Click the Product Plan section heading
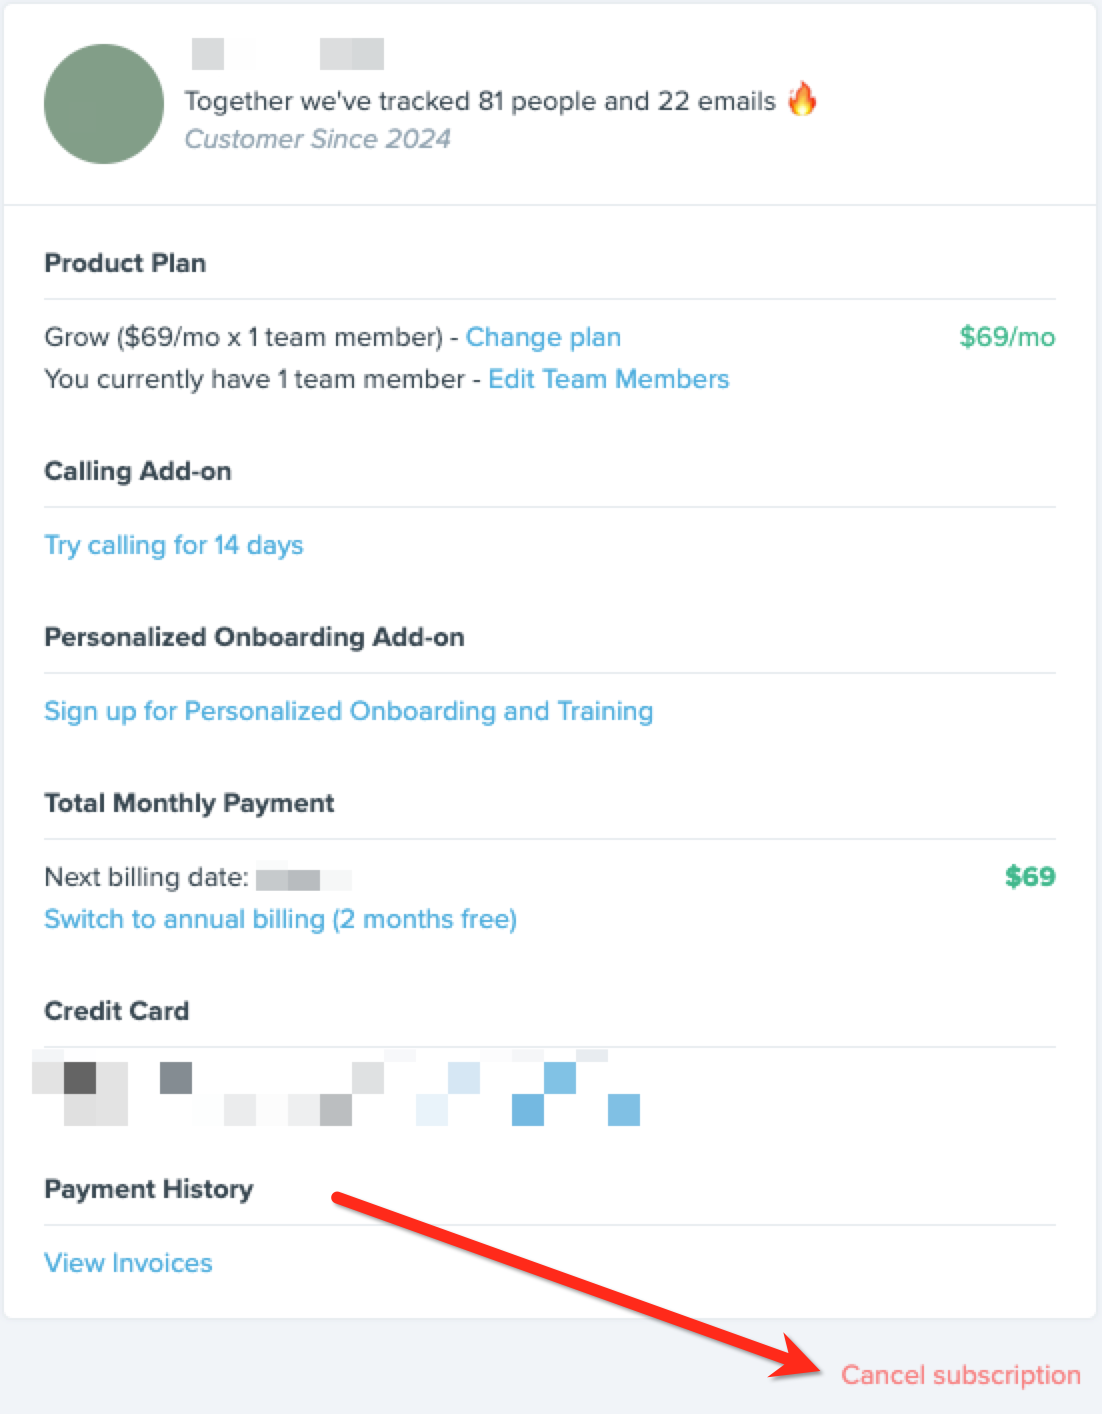The image size is (1102, 1414). pyautogui.click(x=125, y=263)
